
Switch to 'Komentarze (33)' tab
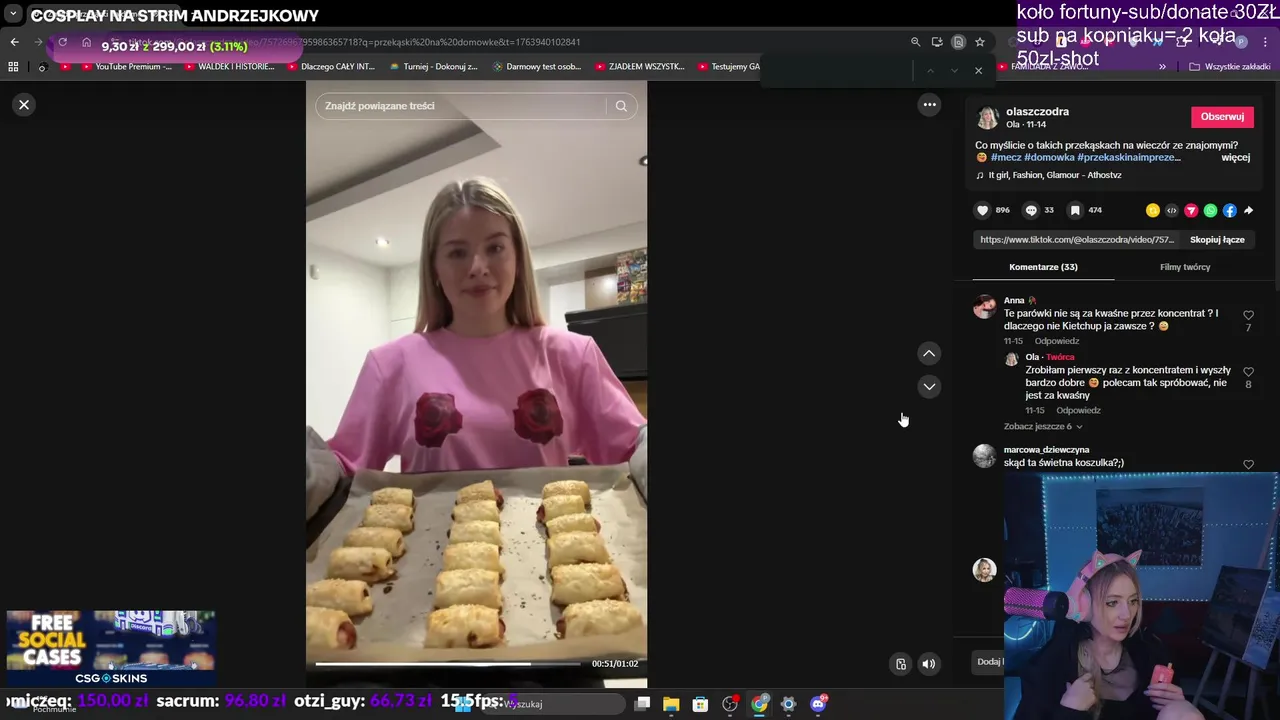point(1043,267)
